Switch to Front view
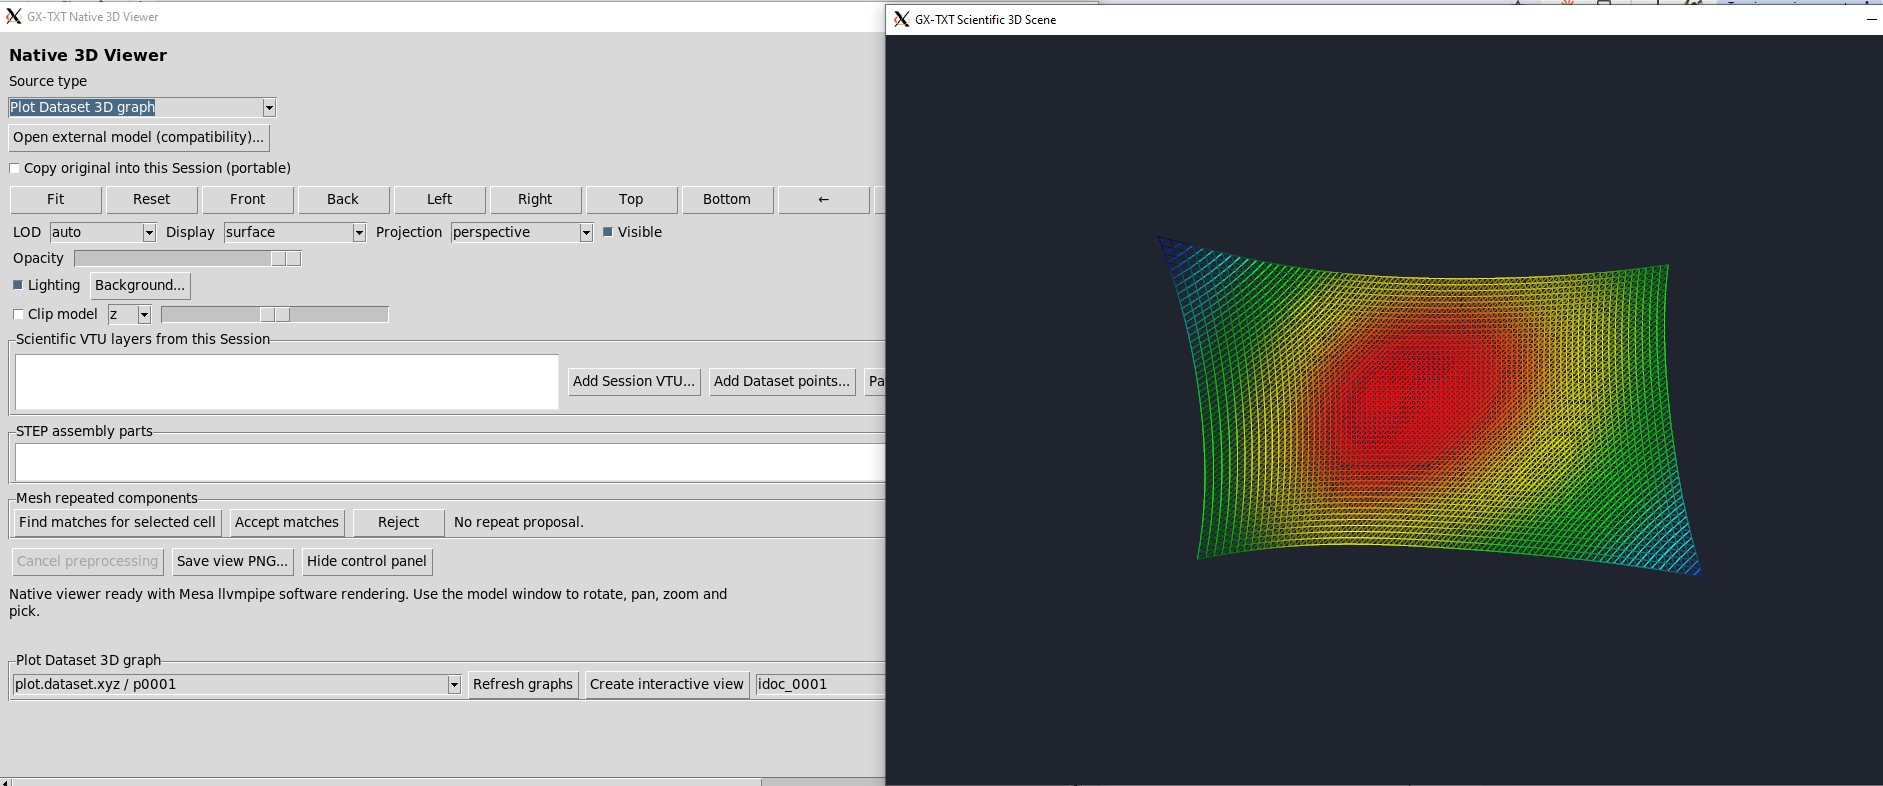This screenshot has height=786, width=1883. point(248,200)
